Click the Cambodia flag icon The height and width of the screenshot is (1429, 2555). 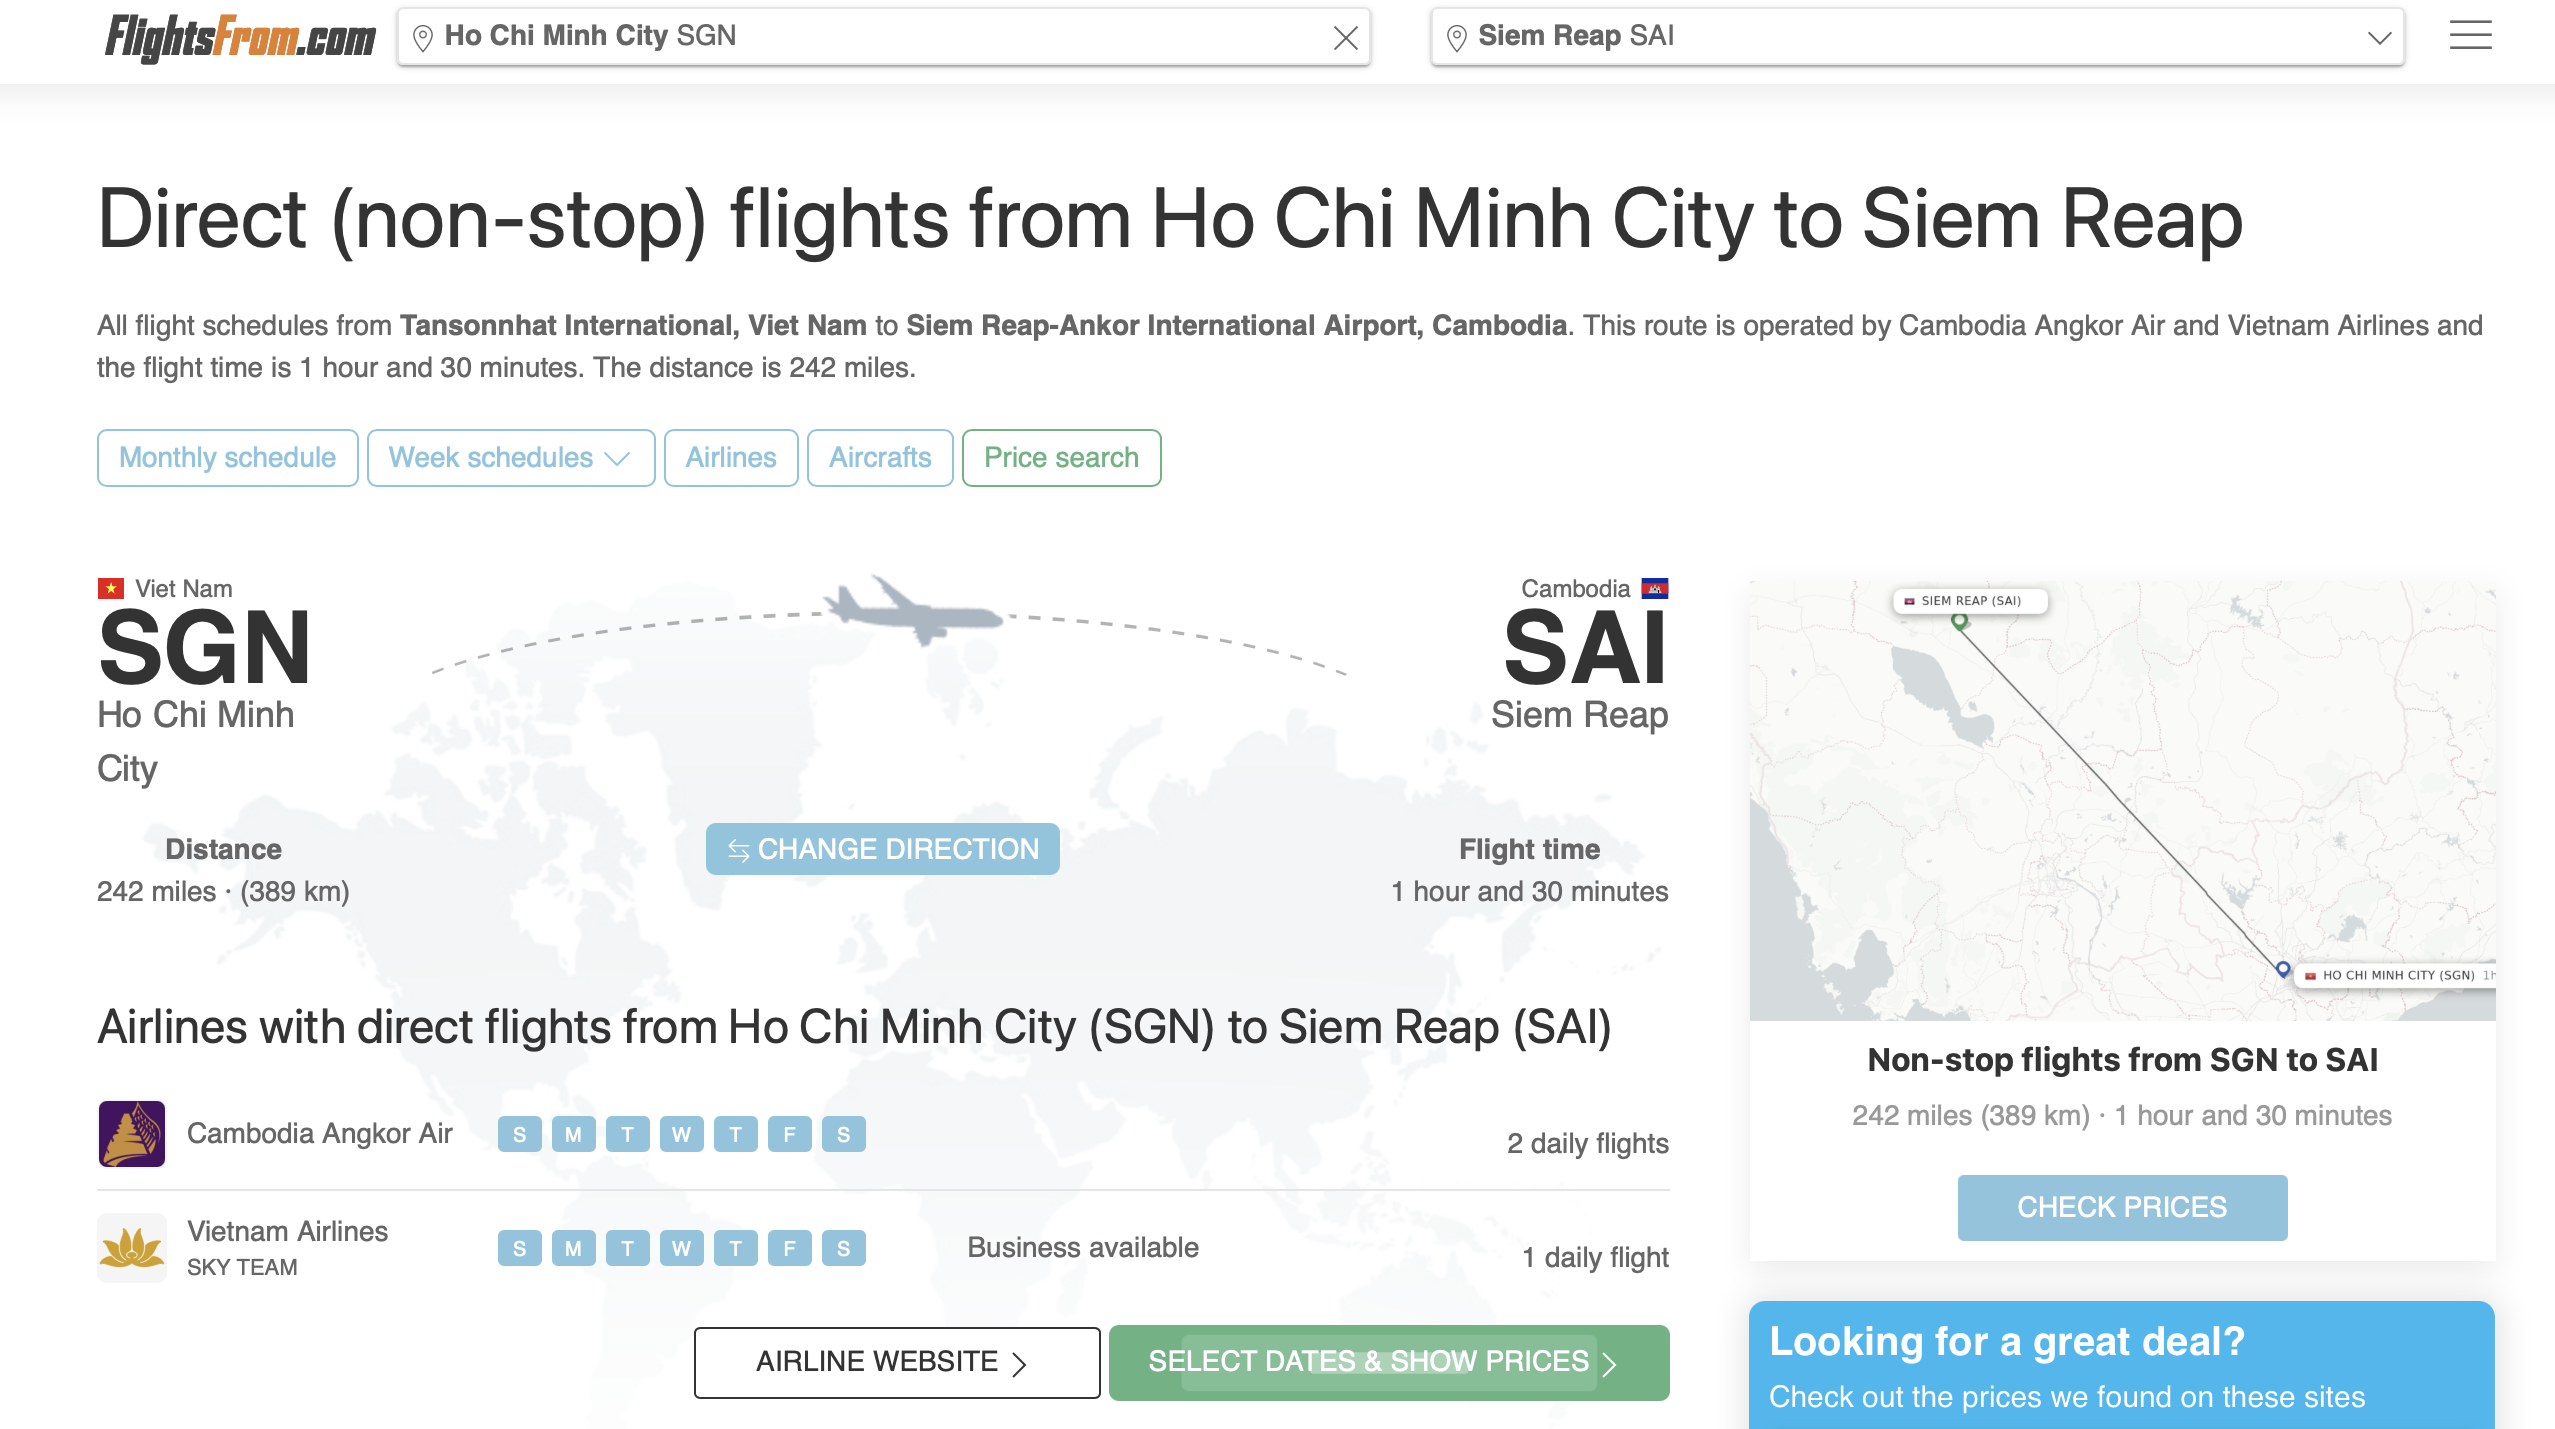[1655, 588]
